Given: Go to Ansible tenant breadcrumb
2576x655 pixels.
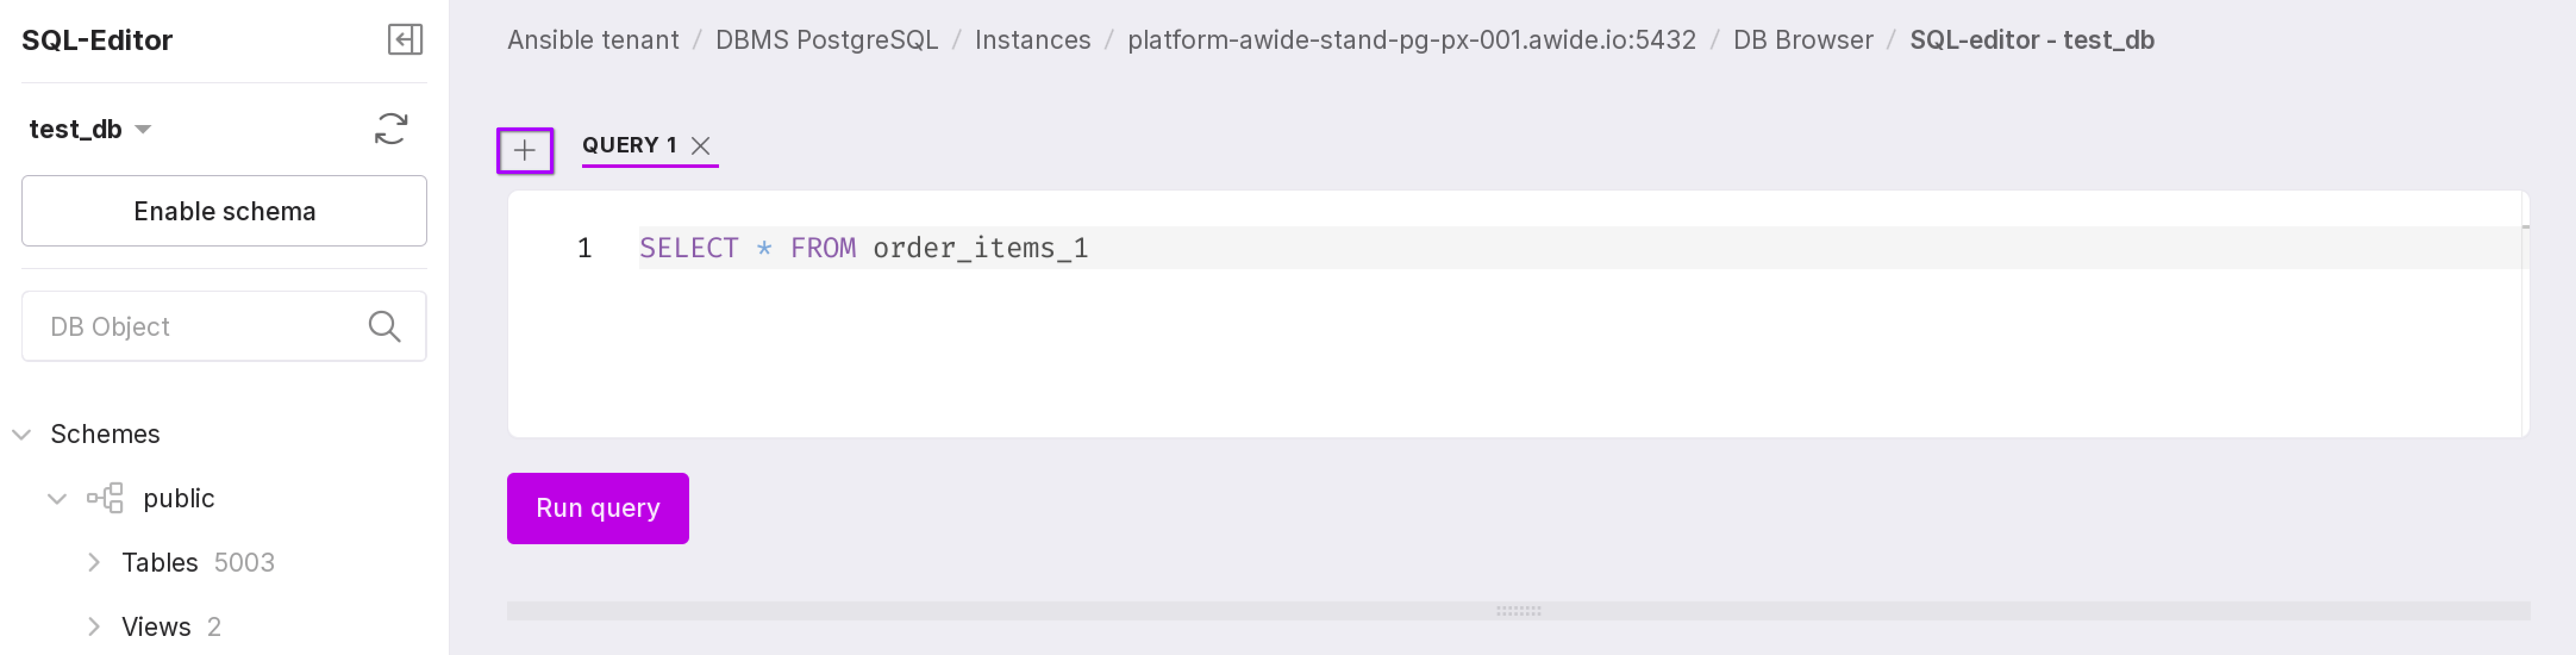Looking at the screenshot, I should 592,40.
